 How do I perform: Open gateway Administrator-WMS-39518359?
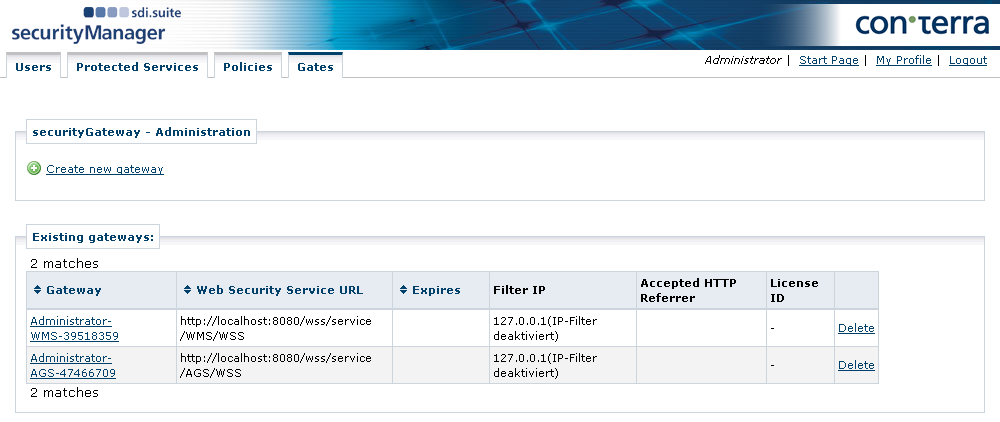70,328
